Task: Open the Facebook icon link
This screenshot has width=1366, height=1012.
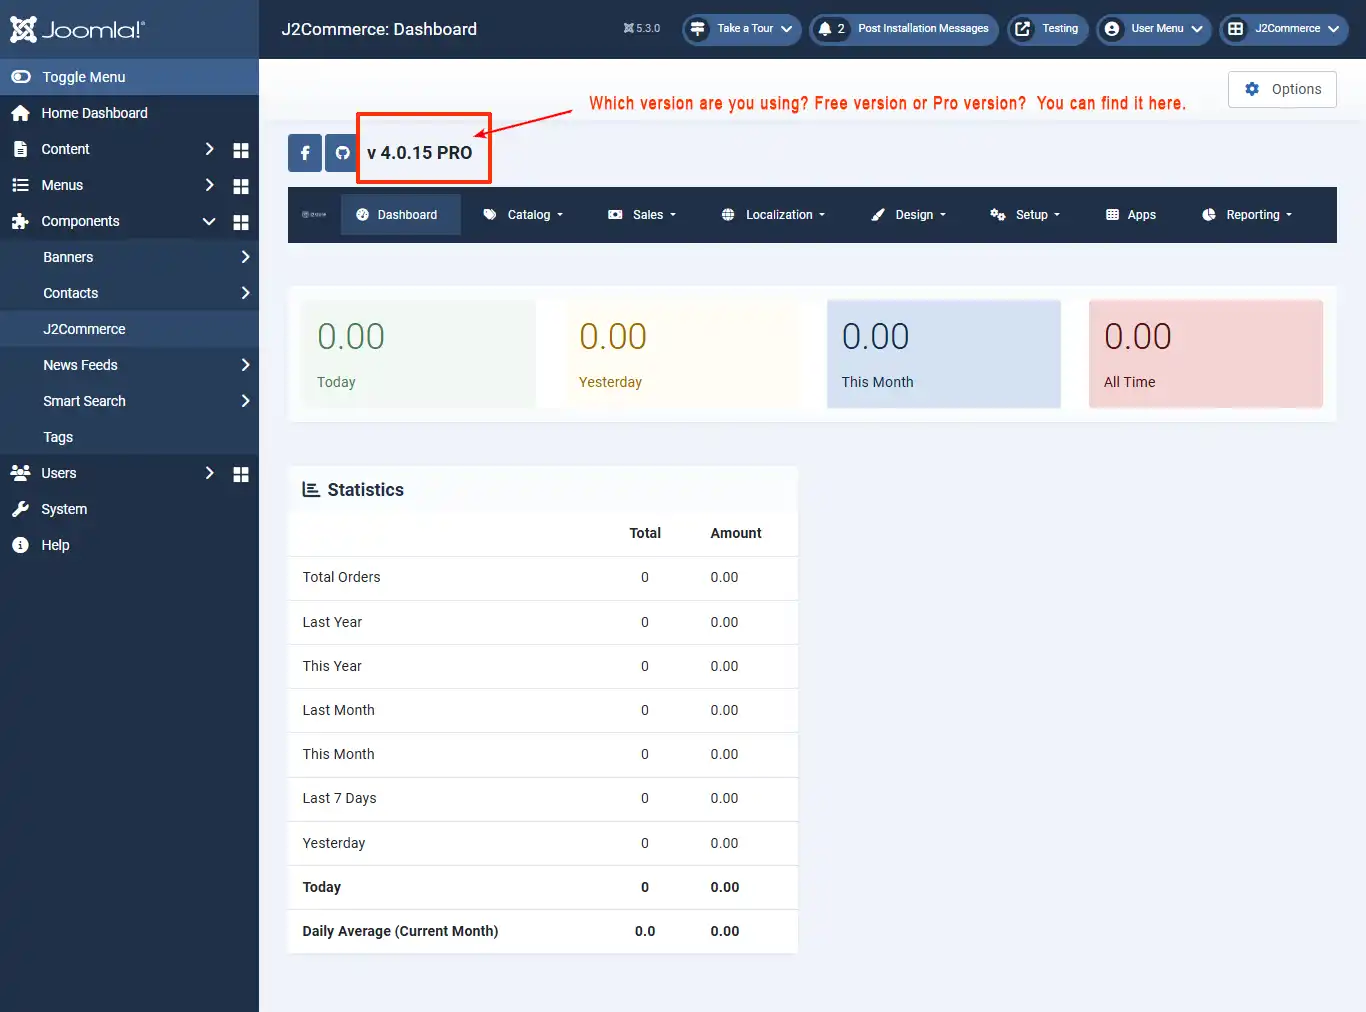Action: point(305,153)
